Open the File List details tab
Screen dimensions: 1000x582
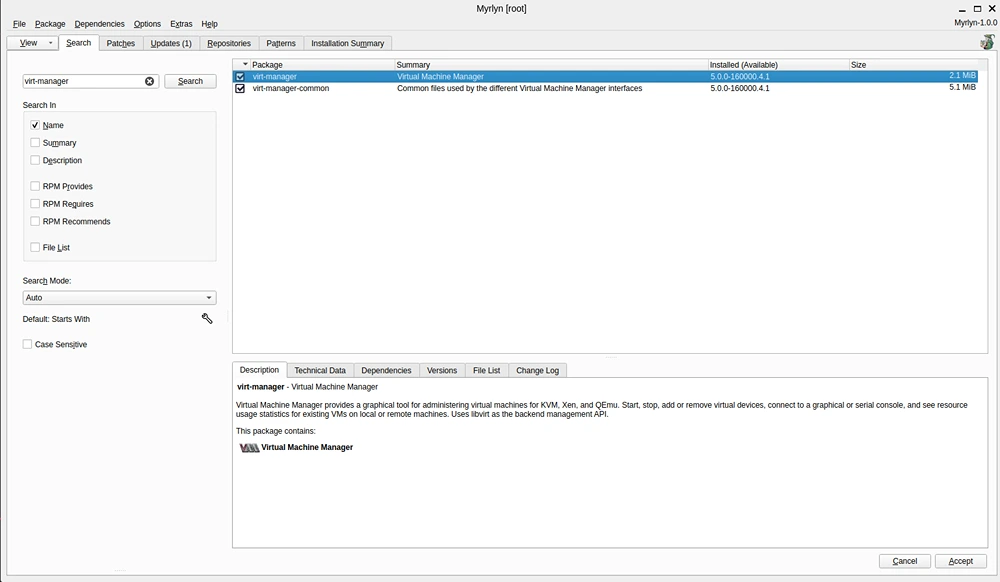point(487,370)
